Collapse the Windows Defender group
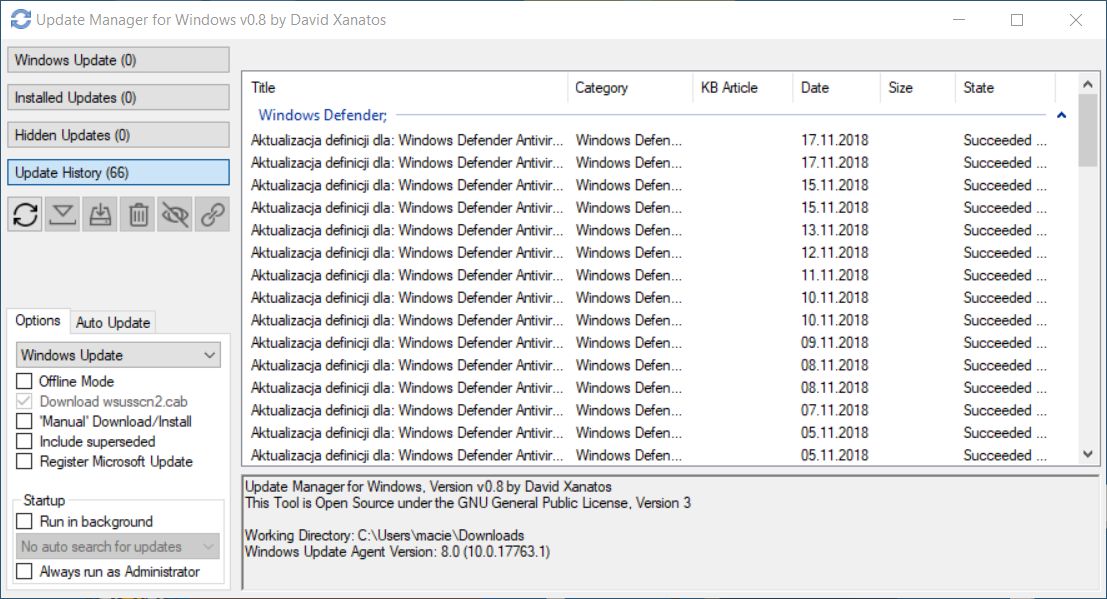 pos(1061,115)
